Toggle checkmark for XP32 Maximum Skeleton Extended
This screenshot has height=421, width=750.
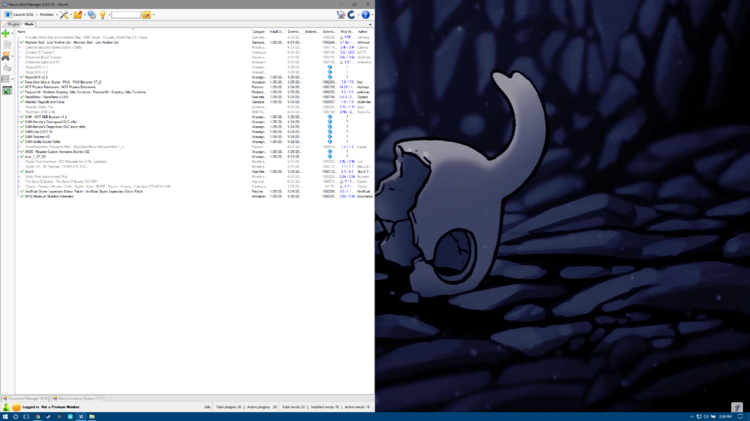[x=22, y=196]
